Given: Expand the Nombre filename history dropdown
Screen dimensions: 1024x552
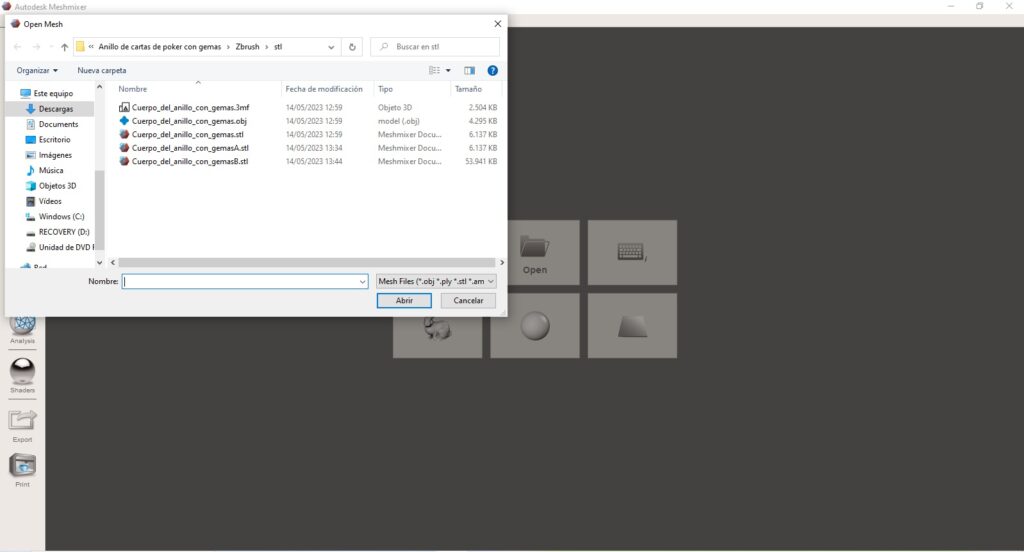Looking at the screenshot, I should (362, 282).
